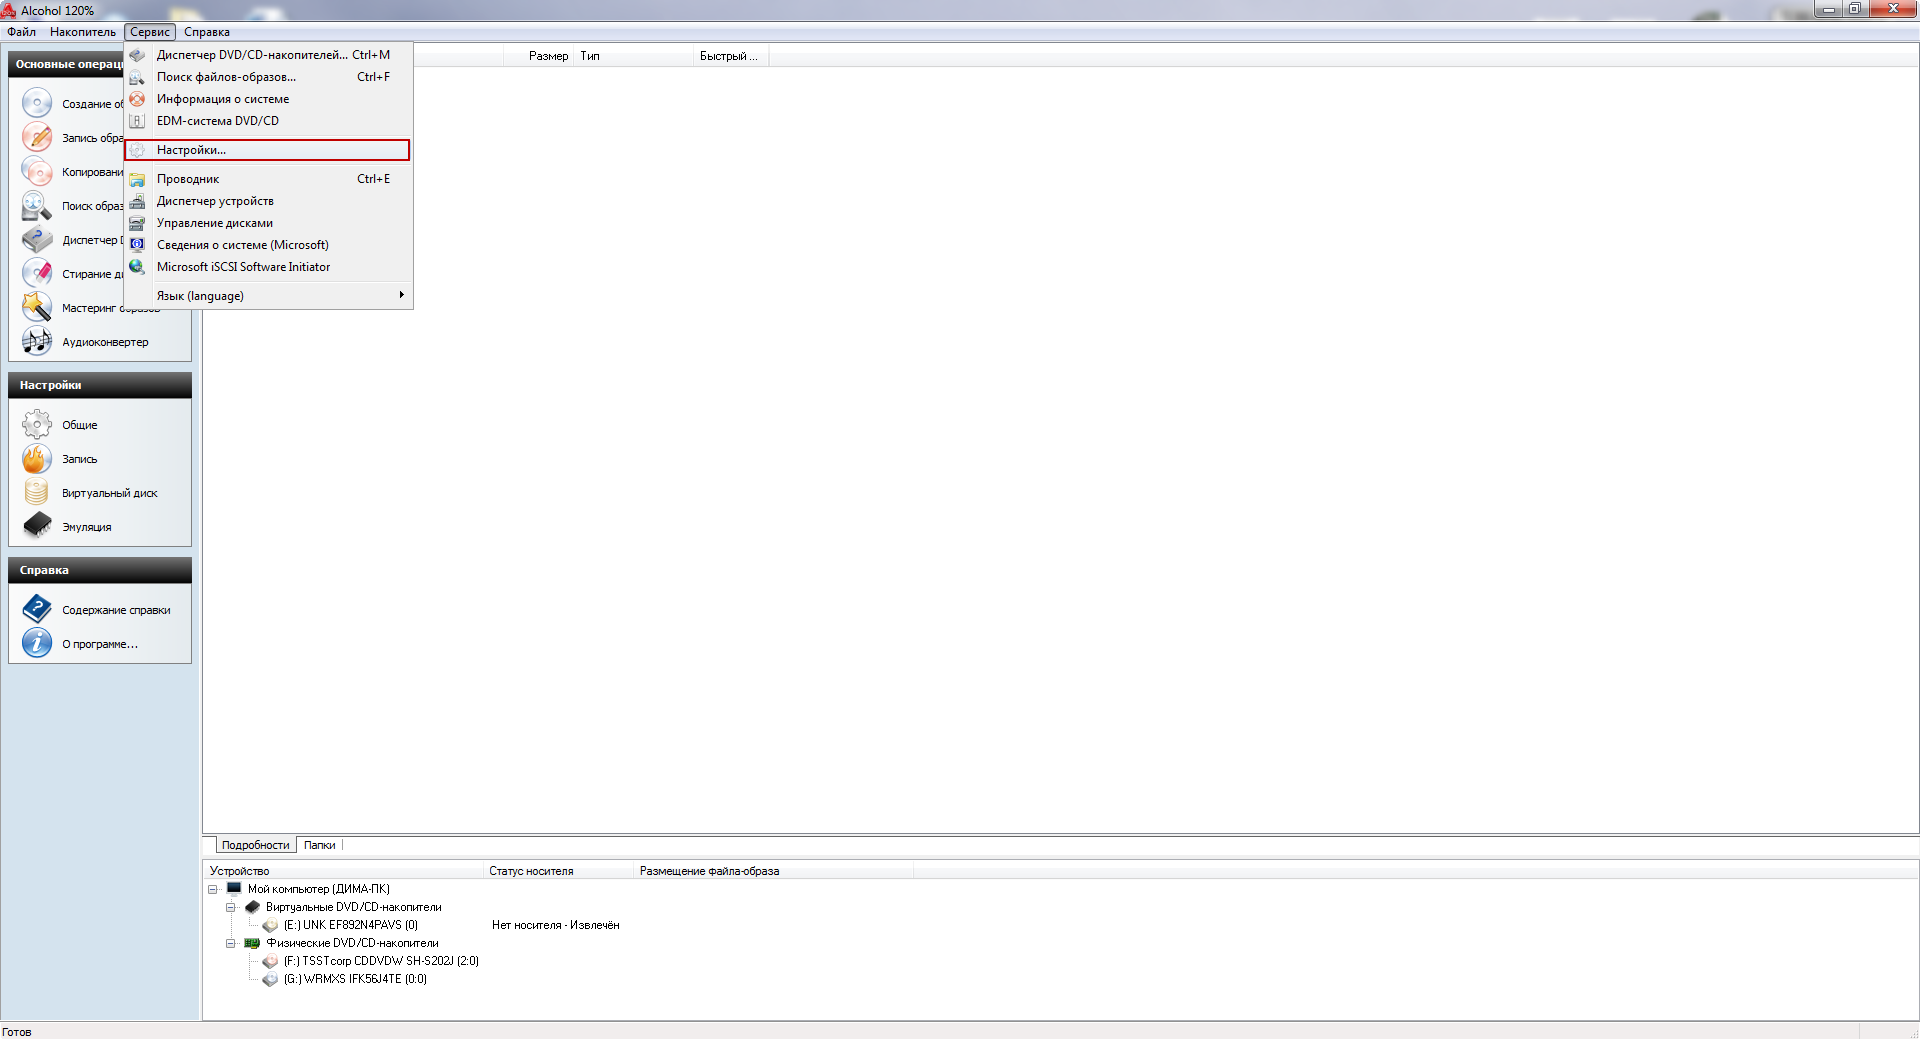Click the physical drive F: disc icon
1920x1040 pixels.
click(x=270, y=961)
